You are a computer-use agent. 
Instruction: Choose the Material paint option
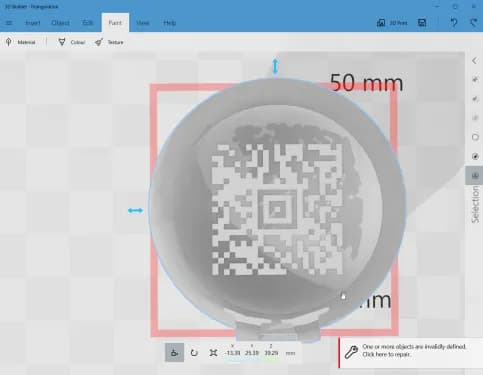20,42
